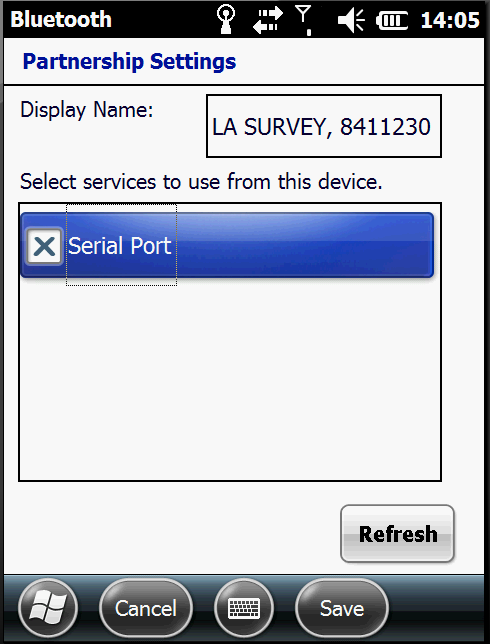The width and height of the screenshot is (490, 644).
Task: Cancel the partnership settings
Action: click(x=146, y=607)
